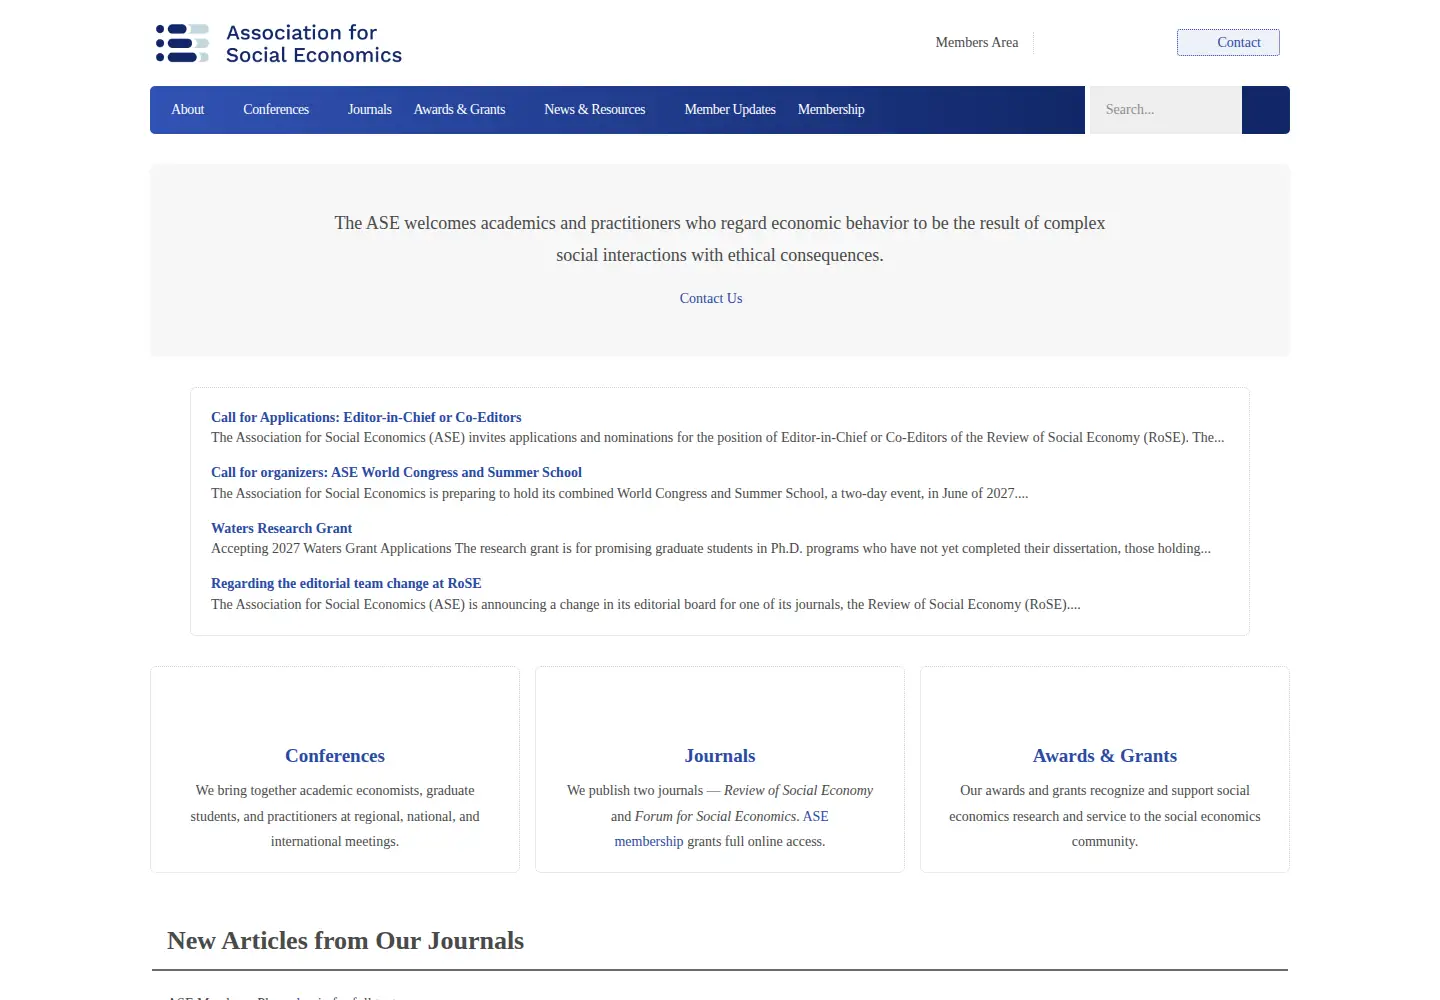Click the 'New Articles from Our Journals' heading
This screenshot has height=1000, width=1440.
[x=346, y=941]
